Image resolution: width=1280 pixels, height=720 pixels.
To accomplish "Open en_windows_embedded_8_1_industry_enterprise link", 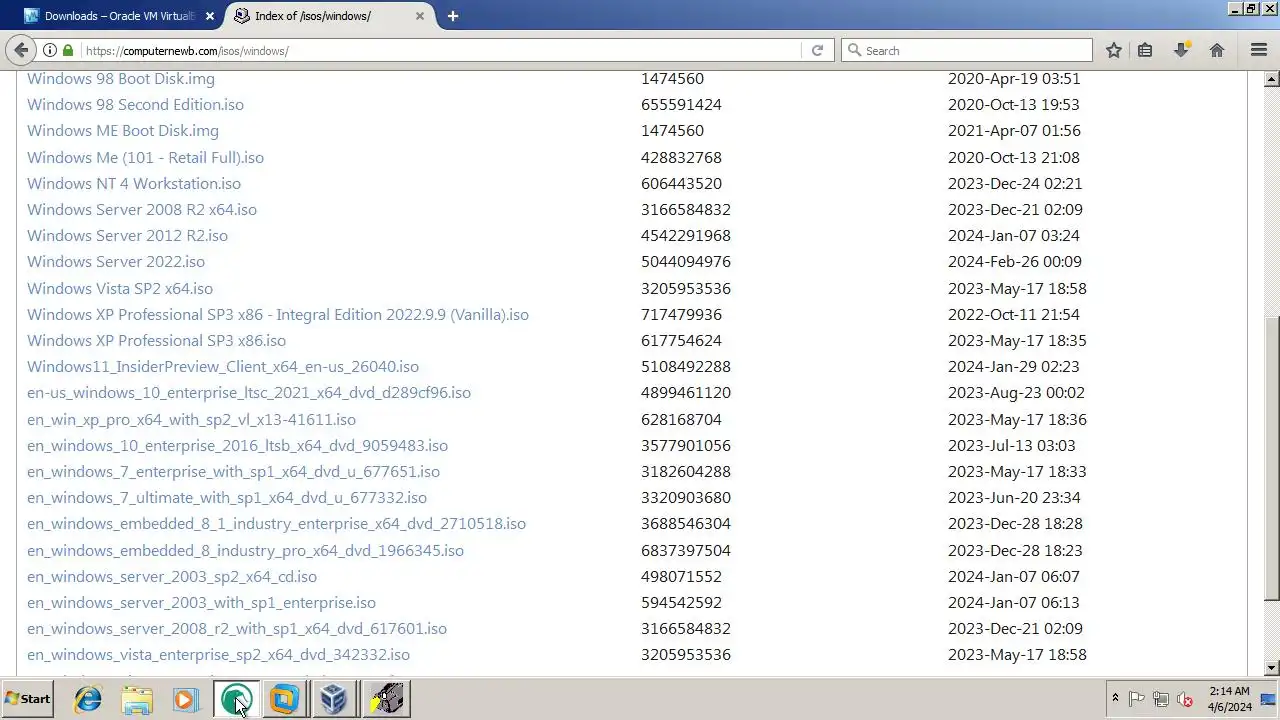I will tap(276, 523).
